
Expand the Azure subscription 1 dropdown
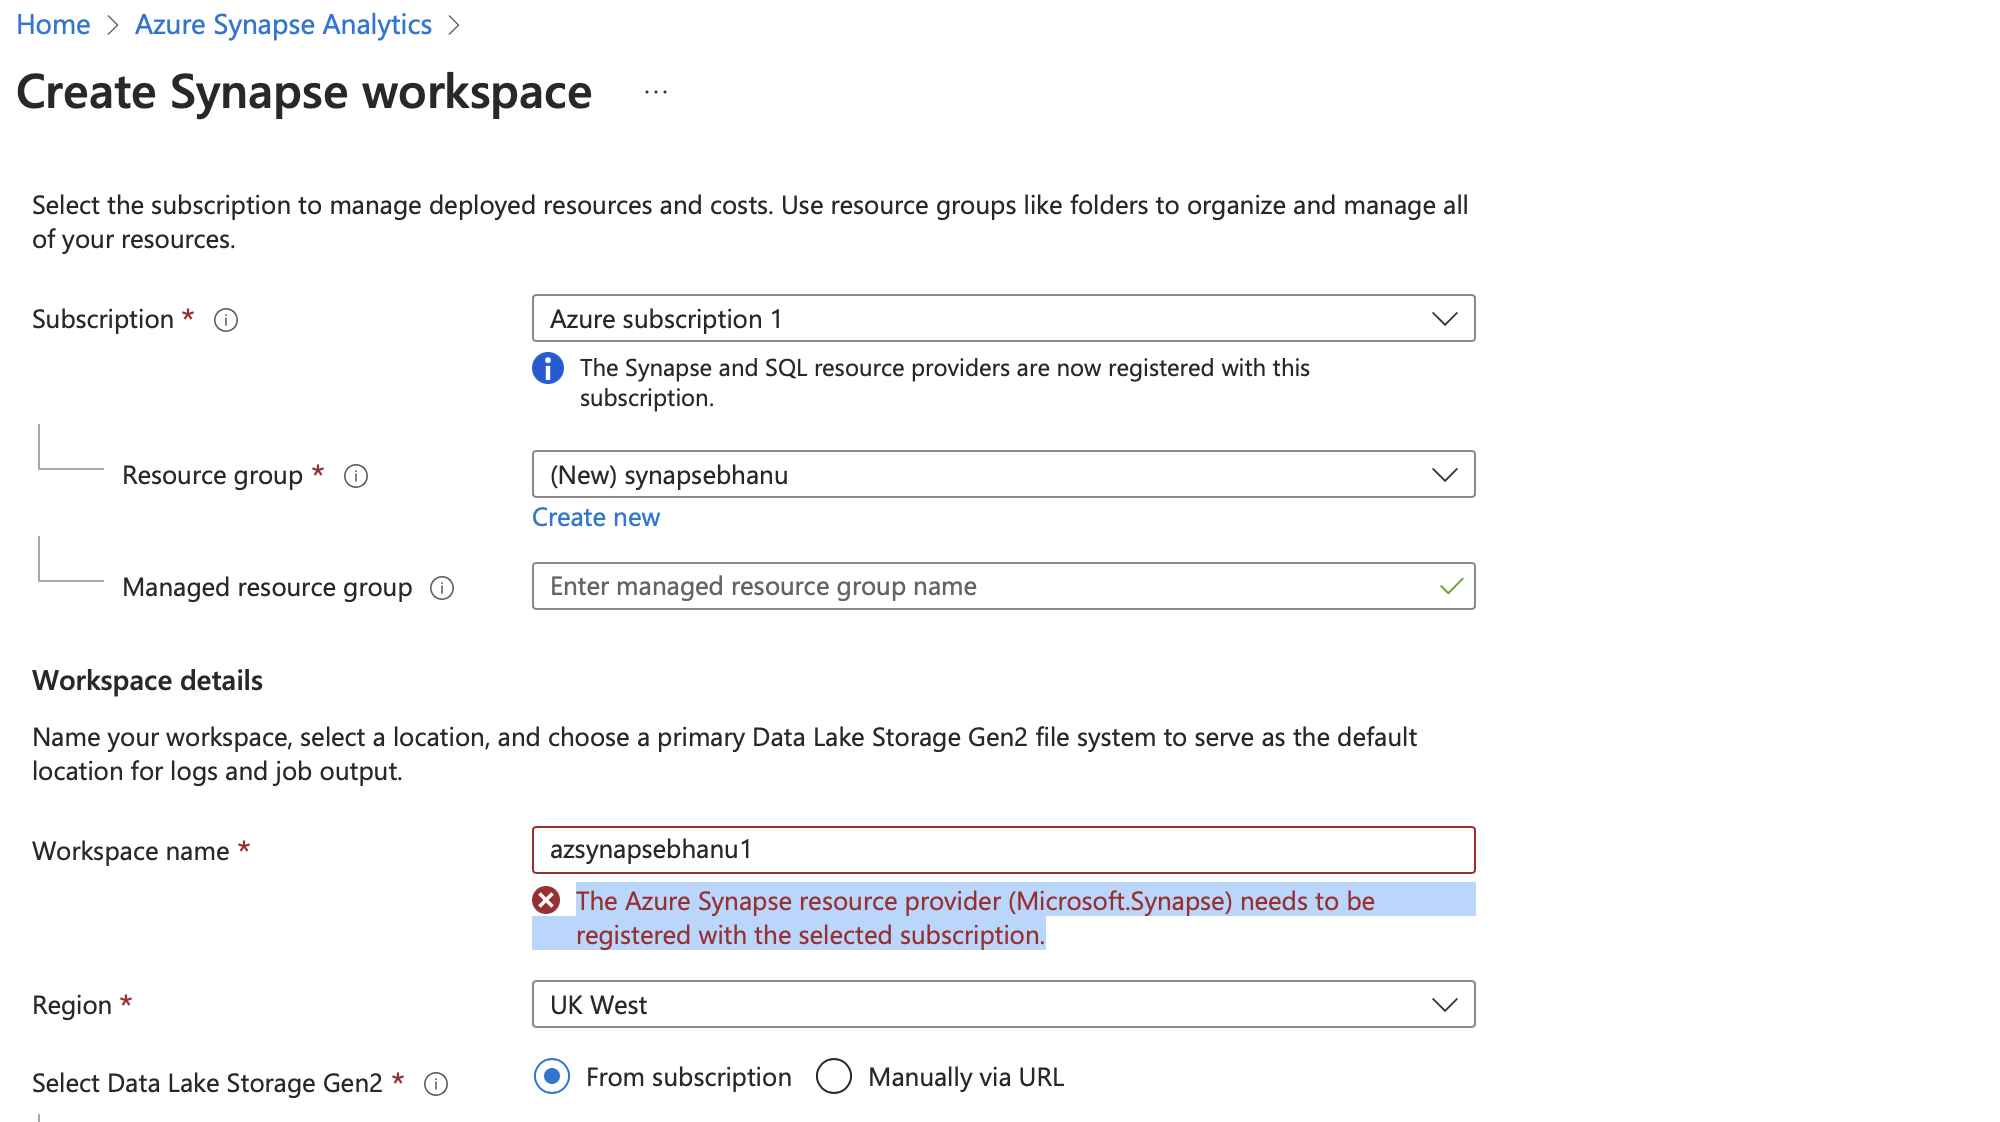[1003, 319]
